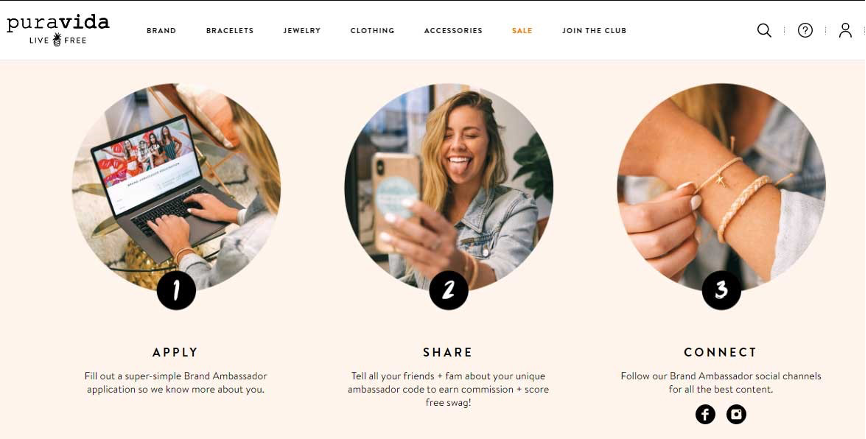
Task: Visit the Facebook ambassador page icon
Action: pos(705,414)
